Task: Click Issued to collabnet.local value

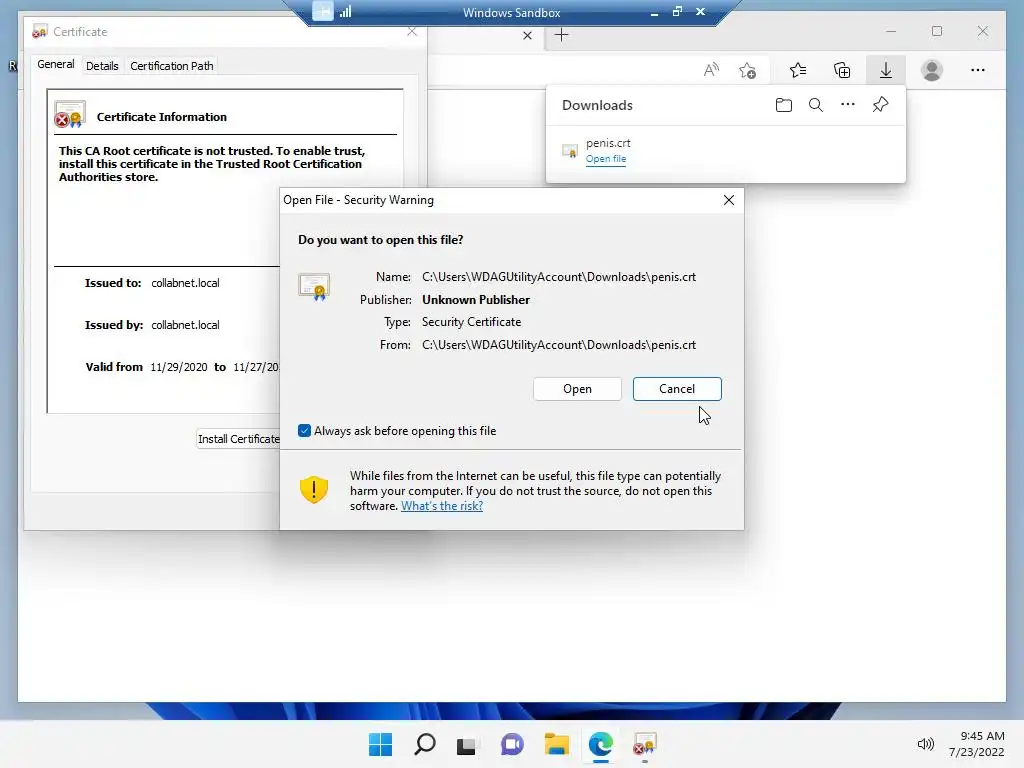Action: (x=185, y=283)
